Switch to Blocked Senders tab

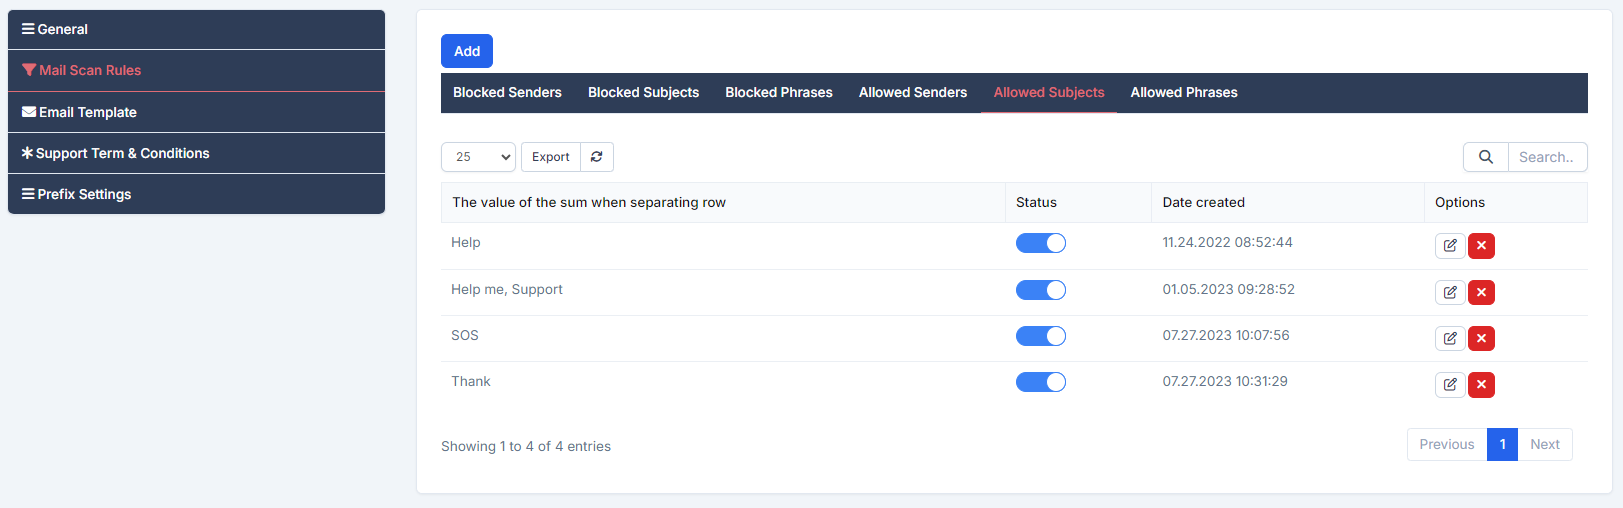(x=507, y=93)
